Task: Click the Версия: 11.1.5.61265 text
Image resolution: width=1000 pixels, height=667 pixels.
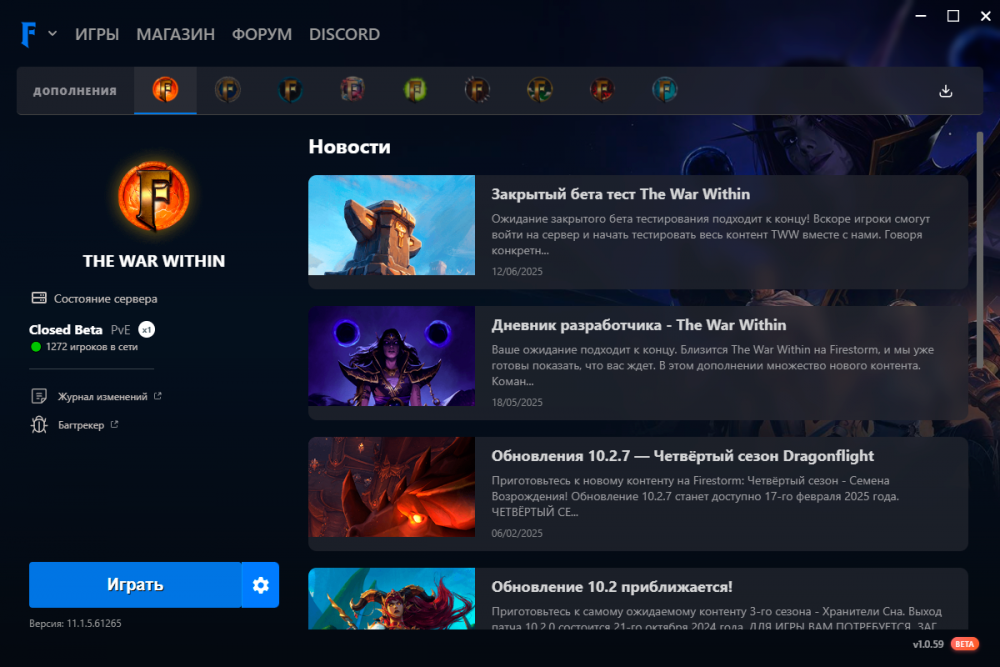Action: click(x=75, y=623)
